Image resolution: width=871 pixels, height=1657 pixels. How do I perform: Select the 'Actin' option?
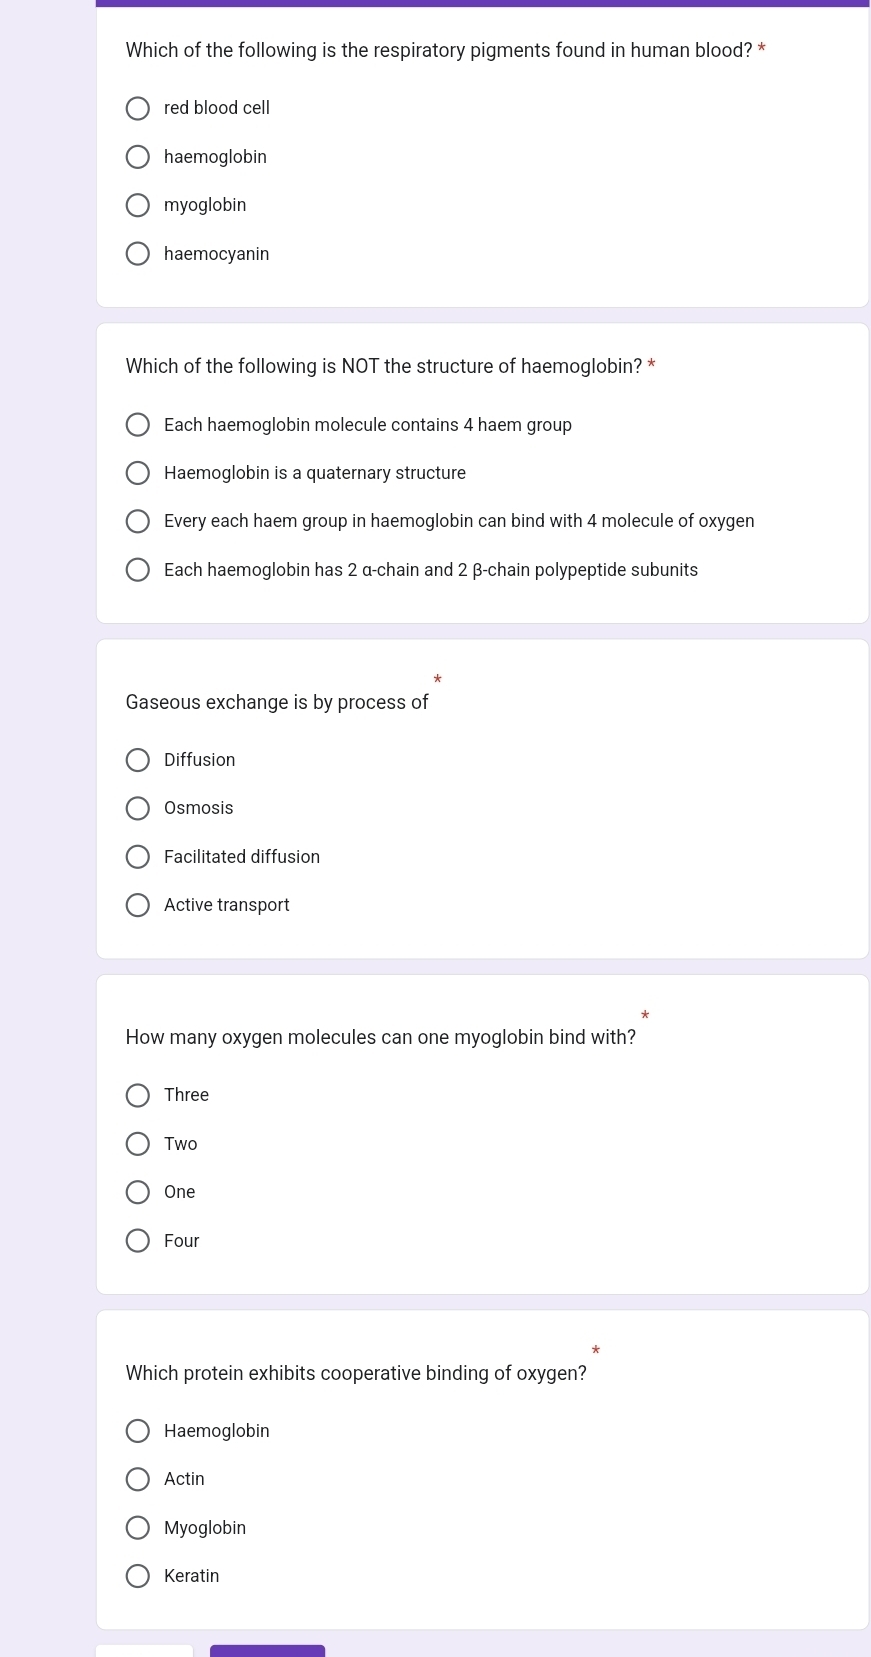click(138, 1479)
